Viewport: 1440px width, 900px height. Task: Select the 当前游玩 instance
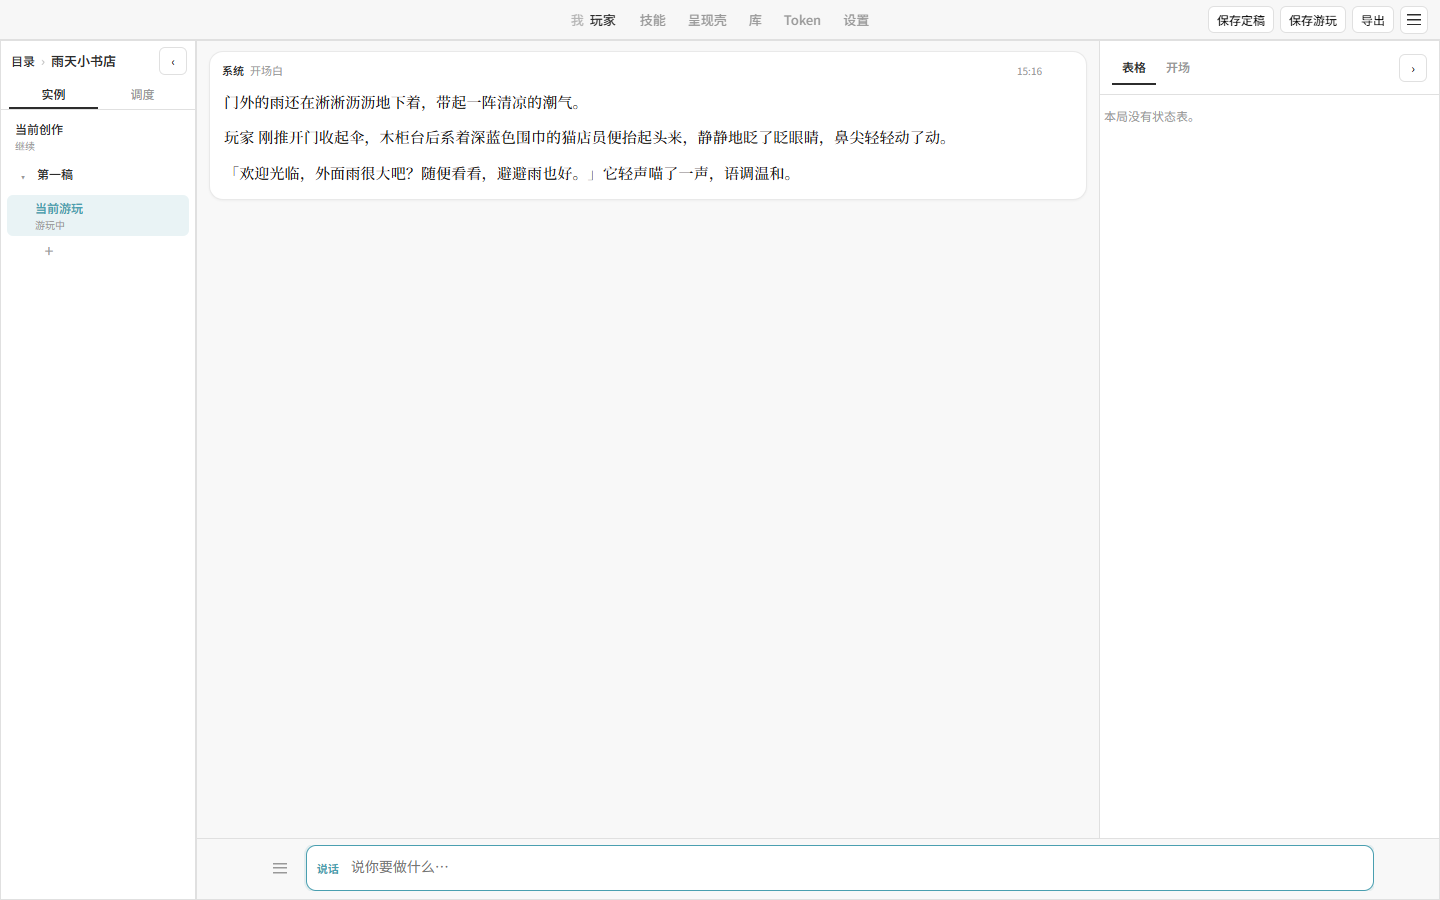click(x=98, y=216)
